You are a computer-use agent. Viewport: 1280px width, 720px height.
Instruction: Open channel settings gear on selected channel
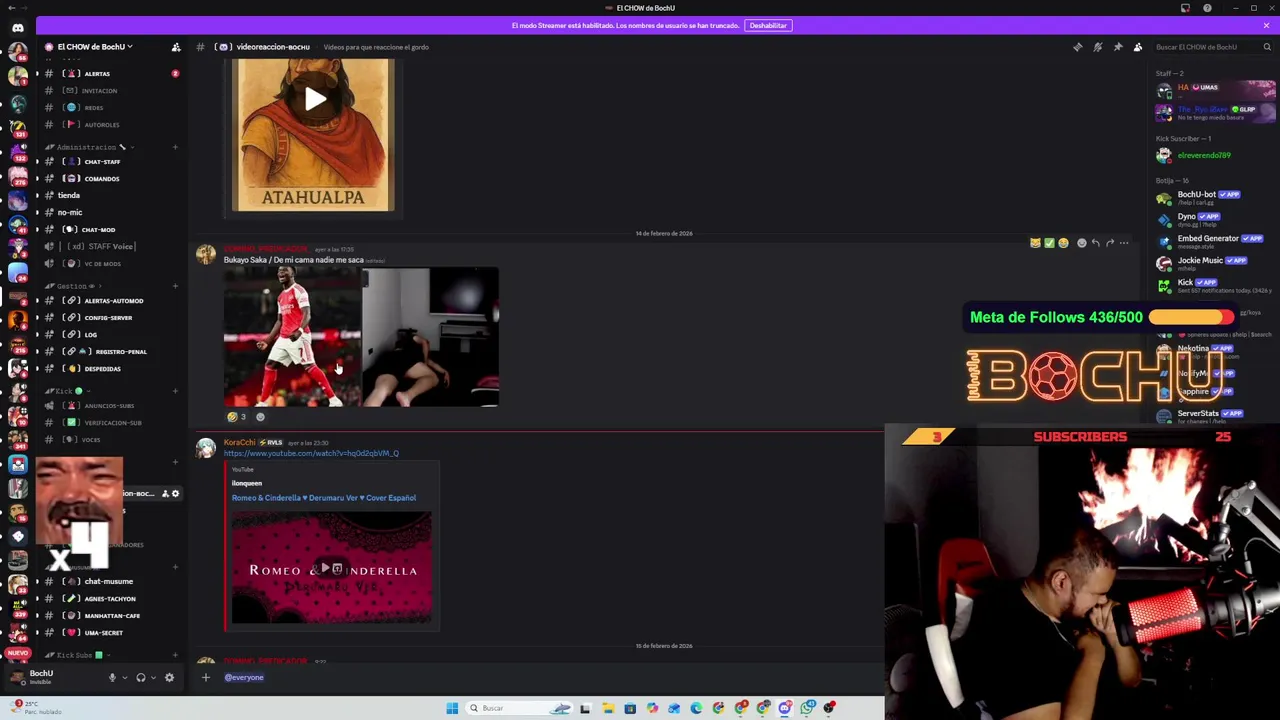point(175,493)
